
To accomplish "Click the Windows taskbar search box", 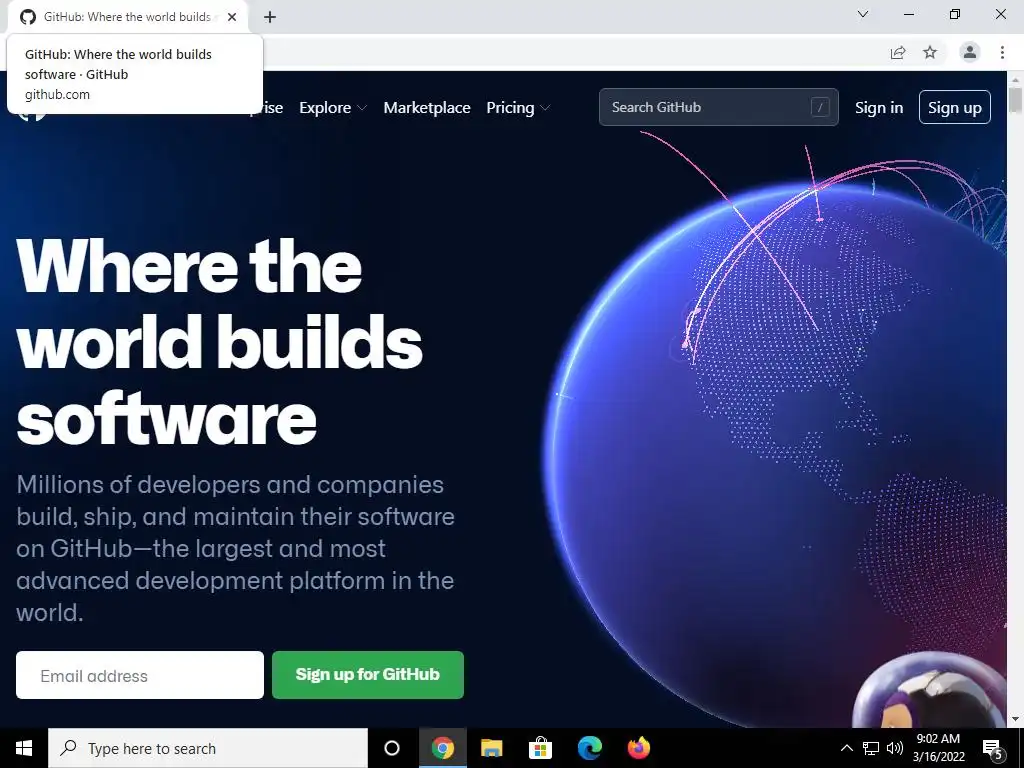I will click(x=208, y=748).
